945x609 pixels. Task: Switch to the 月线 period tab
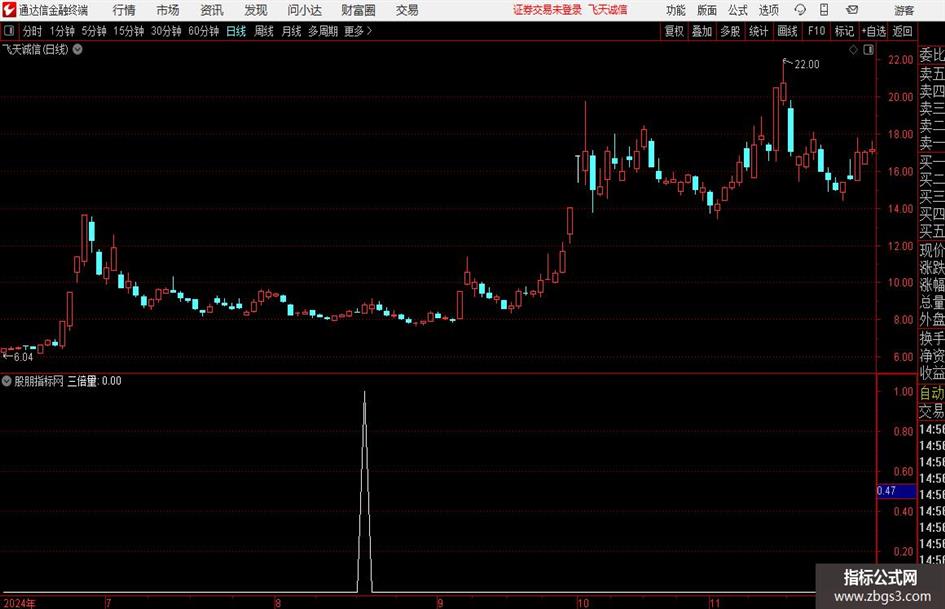click(x=292, y=31)
